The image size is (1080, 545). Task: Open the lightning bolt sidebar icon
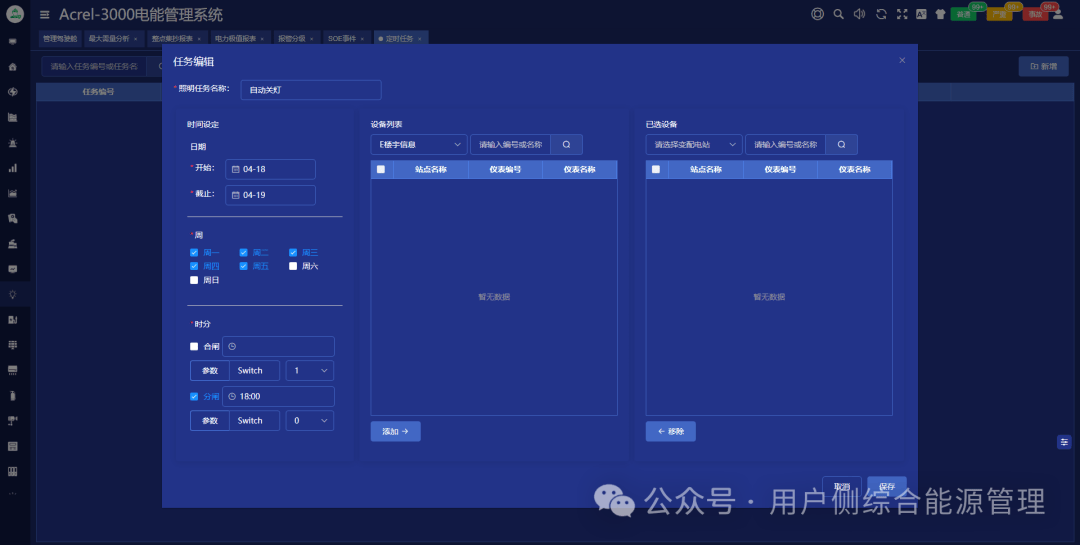click(12, 92)
